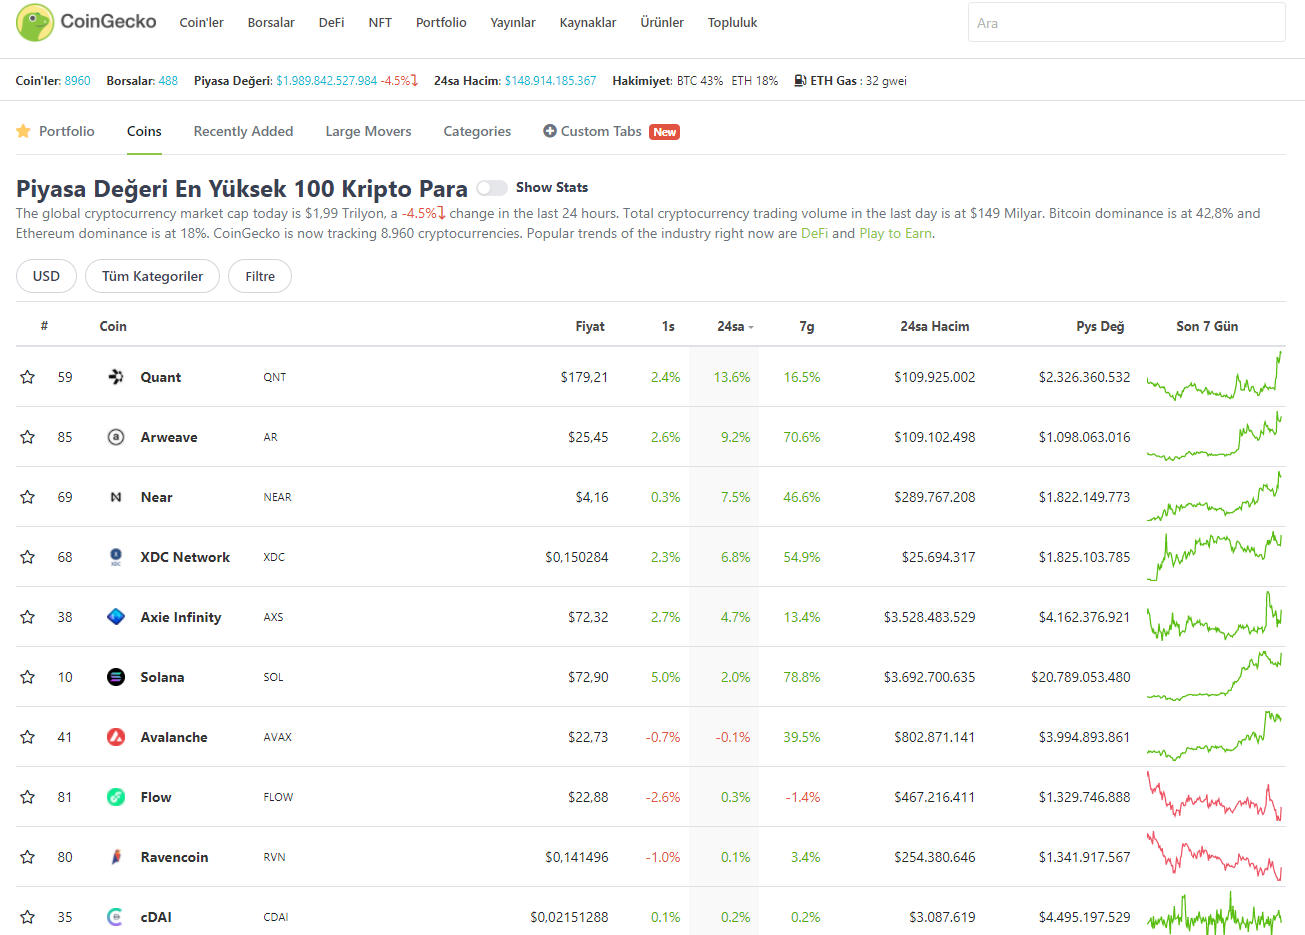This screenshot has height=935, width=1305.
Task: Open the Kaynaklar menu
Action: [x=588, y=22]
